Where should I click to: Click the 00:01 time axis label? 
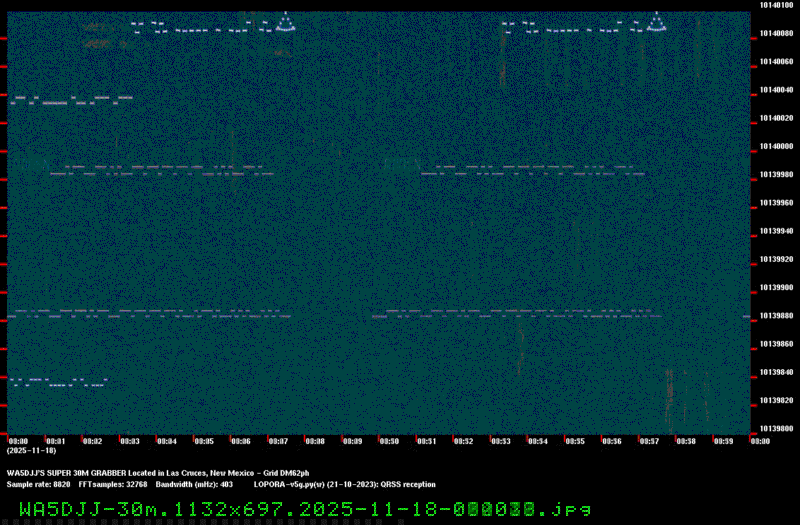(x=56, y=441)
